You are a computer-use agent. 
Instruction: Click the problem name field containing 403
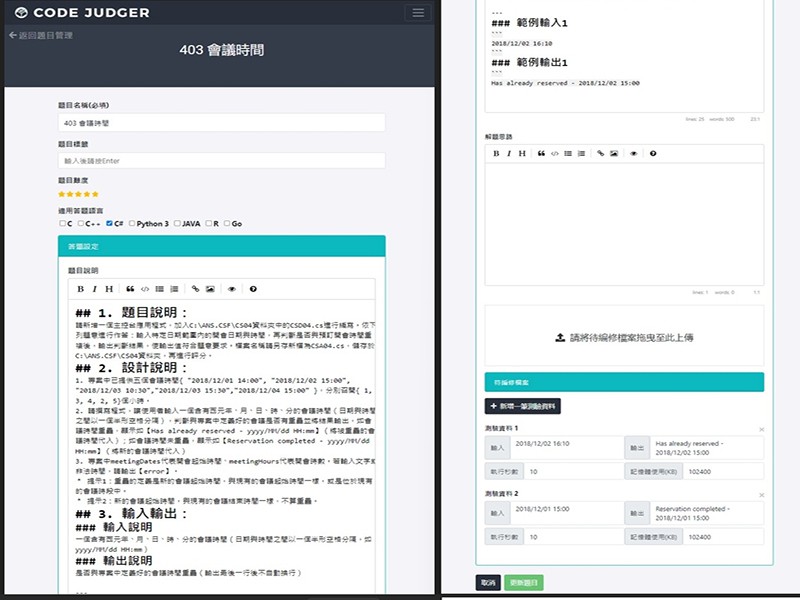[221, 123]
